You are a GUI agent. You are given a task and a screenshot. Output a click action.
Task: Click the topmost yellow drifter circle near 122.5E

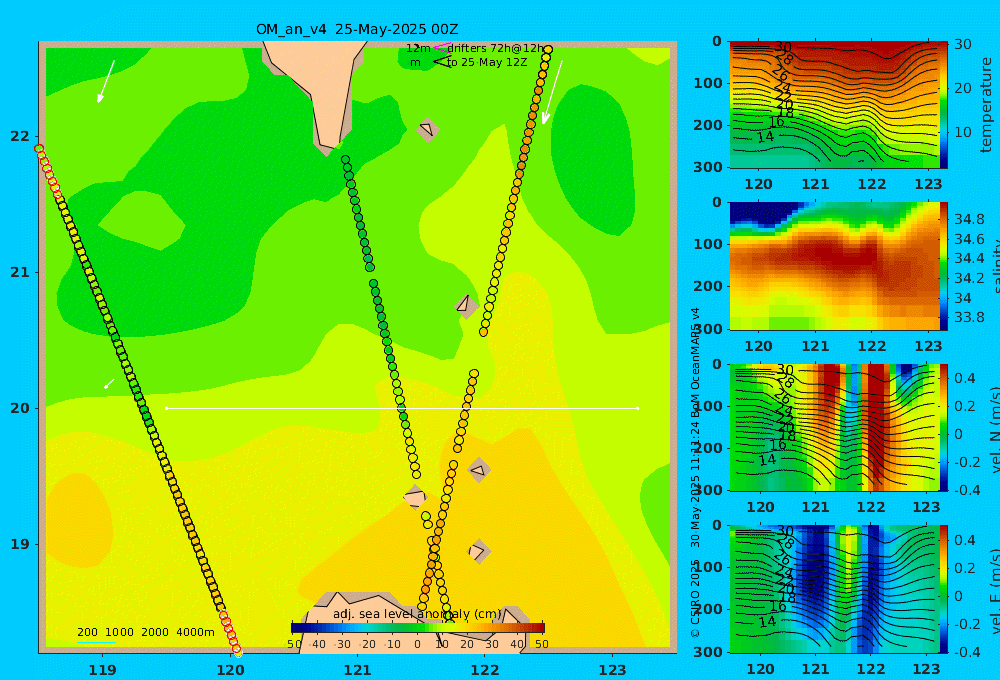coord(547,49)
